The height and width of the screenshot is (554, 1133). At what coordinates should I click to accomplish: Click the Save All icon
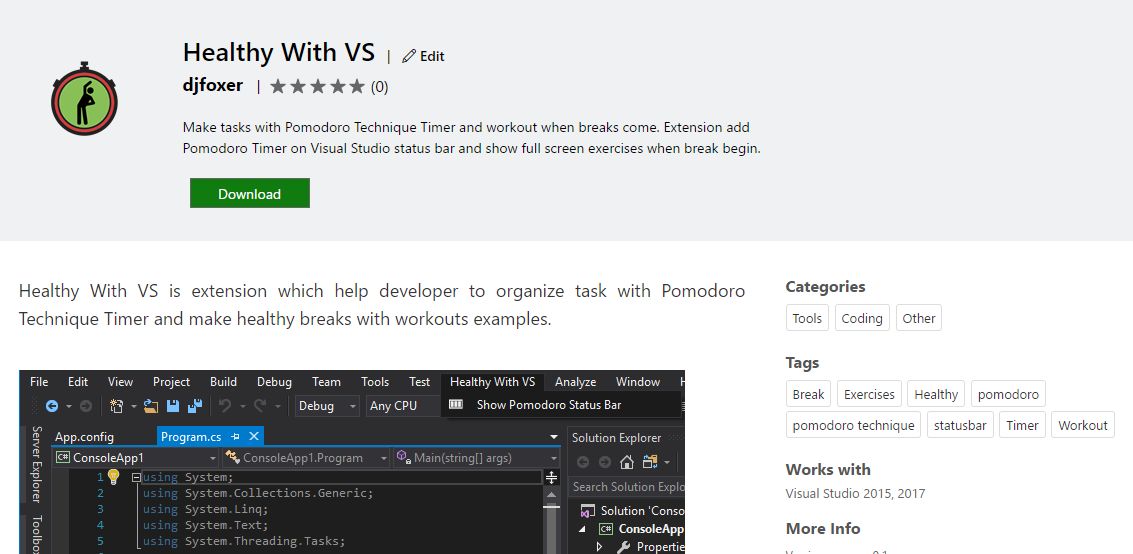[194, 406]
